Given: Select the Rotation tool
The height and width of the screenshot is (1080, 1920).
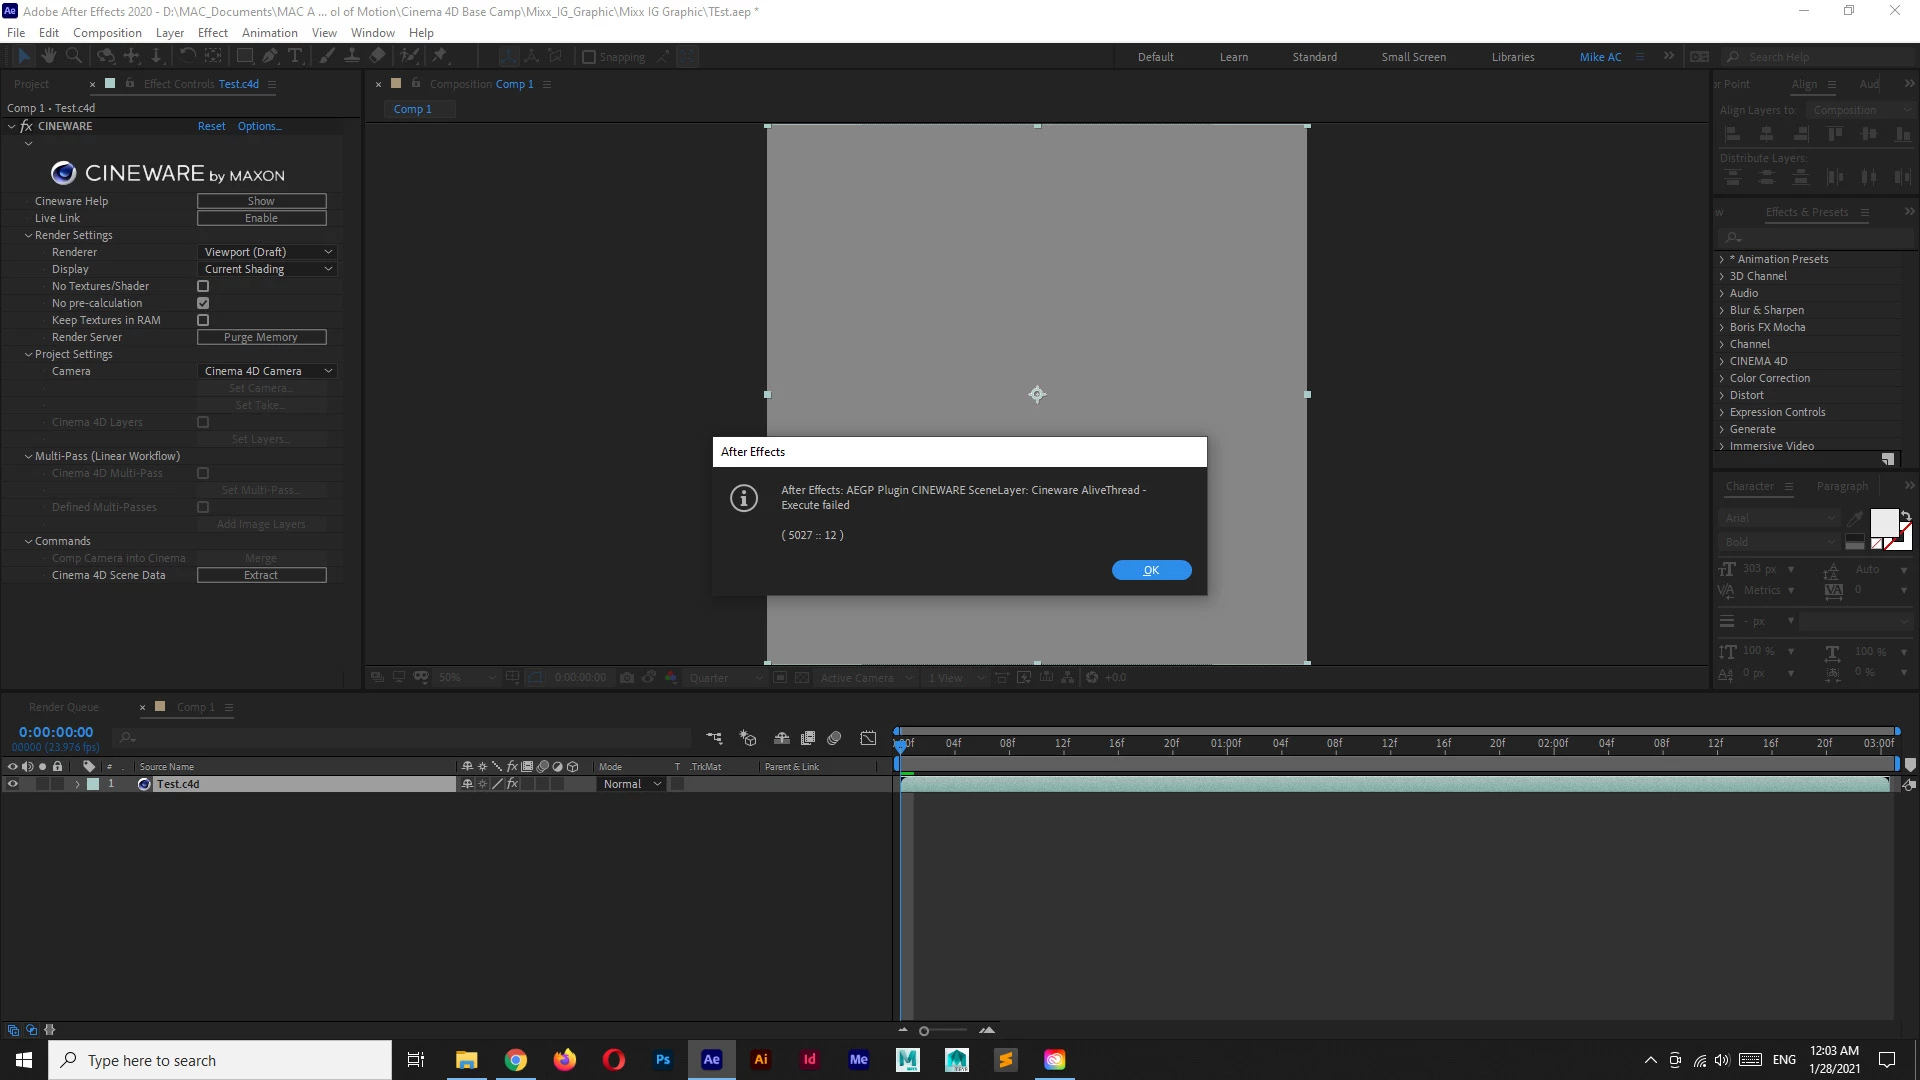Looking at the screenshot, I should (x=187, y=57).
